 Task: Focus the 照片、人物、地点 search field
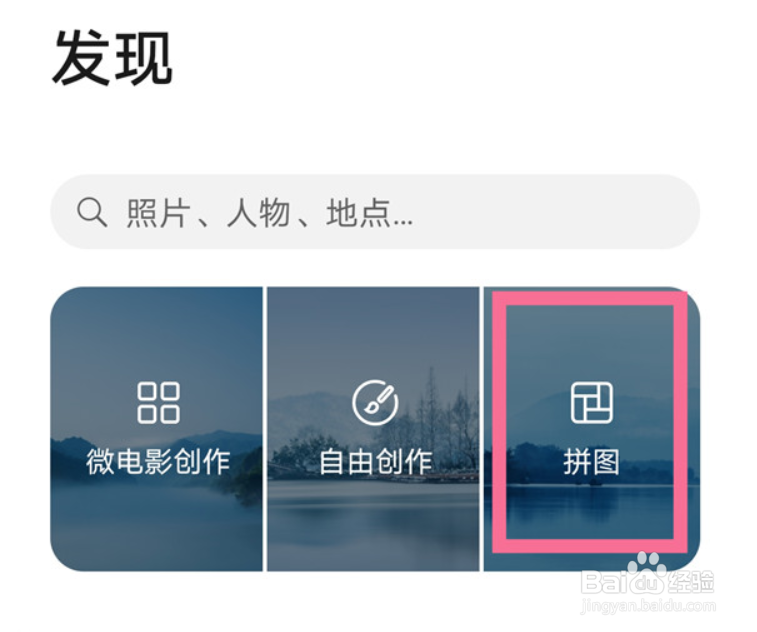tap(375, 211)
